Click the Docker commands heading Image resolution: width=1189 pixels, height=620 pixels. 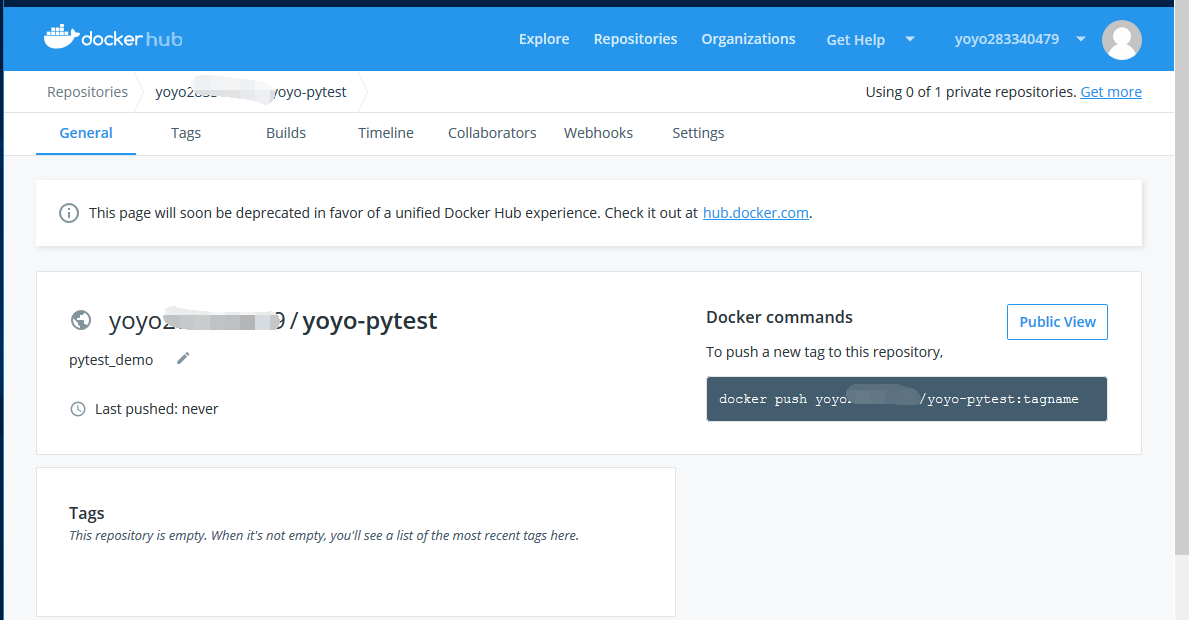pyautogui.click(x=780, y=317)
